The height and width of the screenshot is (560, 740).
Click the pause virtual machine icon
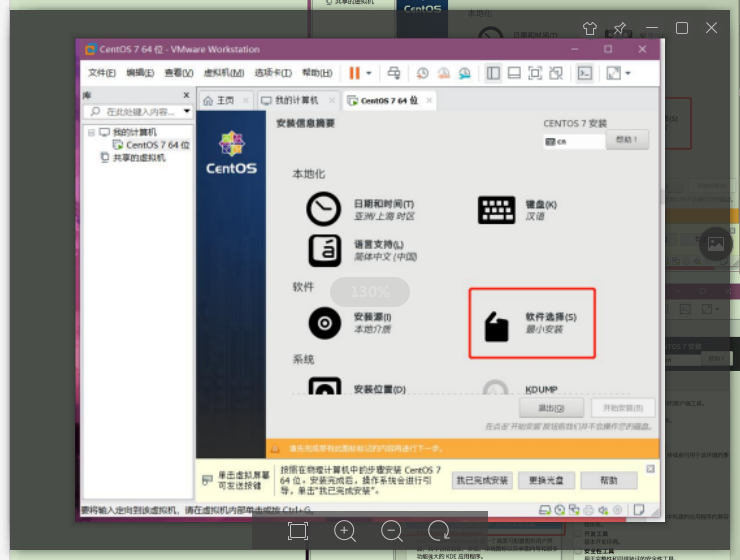[x=354, y=73]
